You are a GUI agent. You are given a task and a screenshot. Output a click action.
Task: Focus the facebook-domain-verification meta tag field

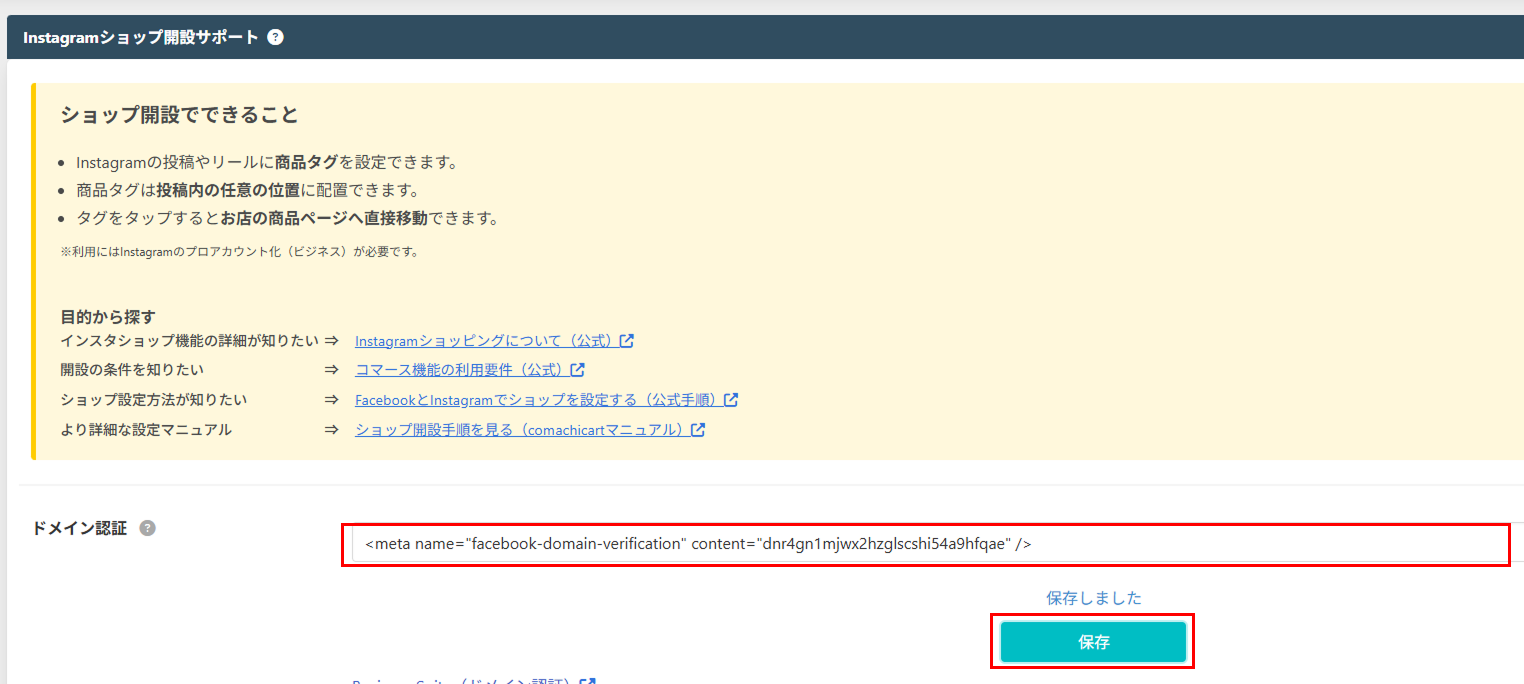coord(925,544)
